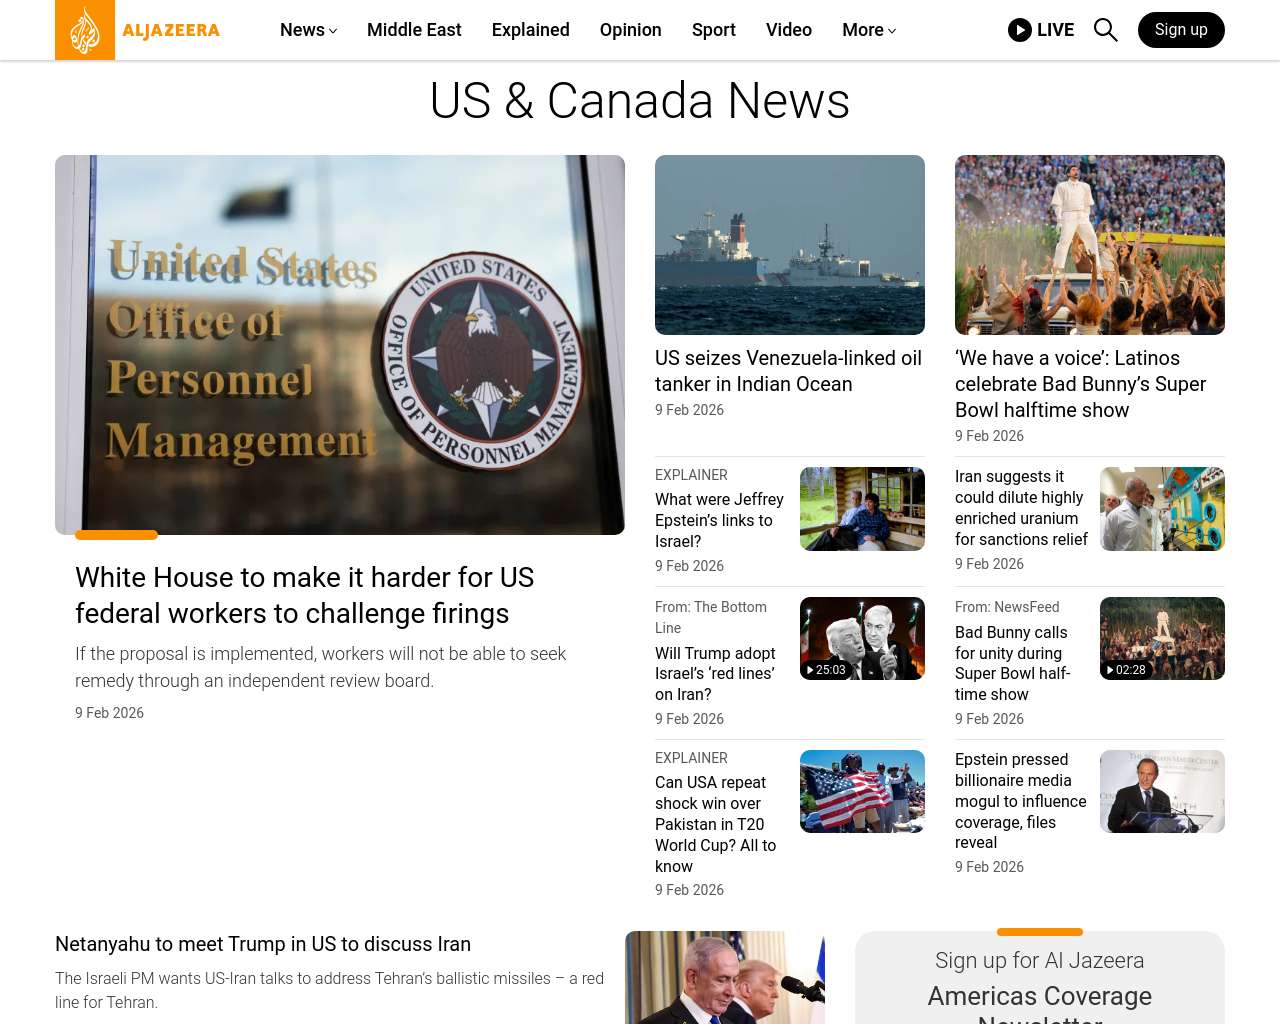
Task: Click the LIVE play icon
Action: coord(1019,30)
